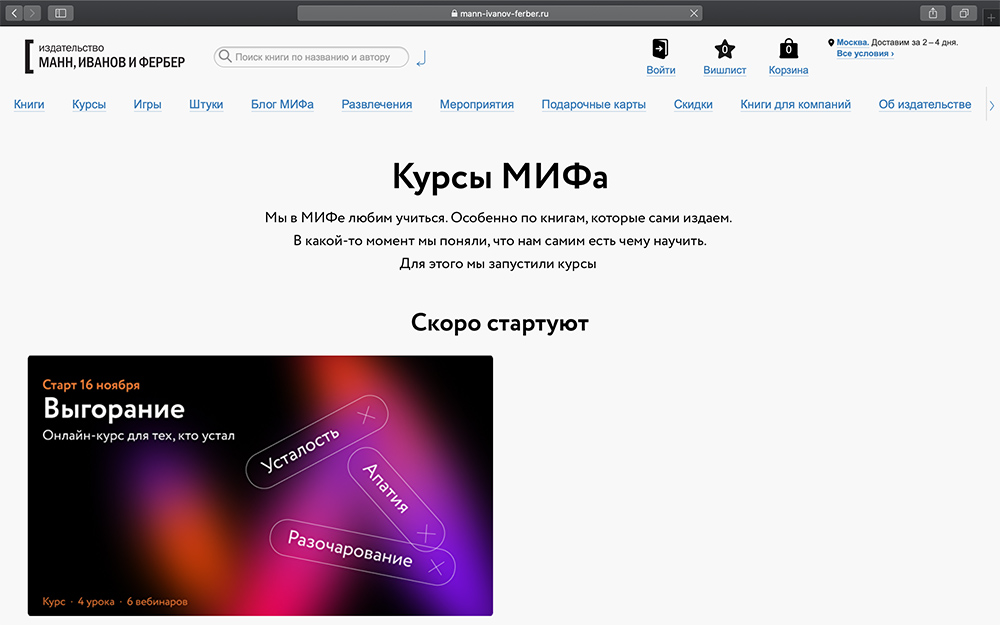This screenshot has width=1000, height=625.
Task: Open the Мероприятия menu item
Action: (476, 104)
